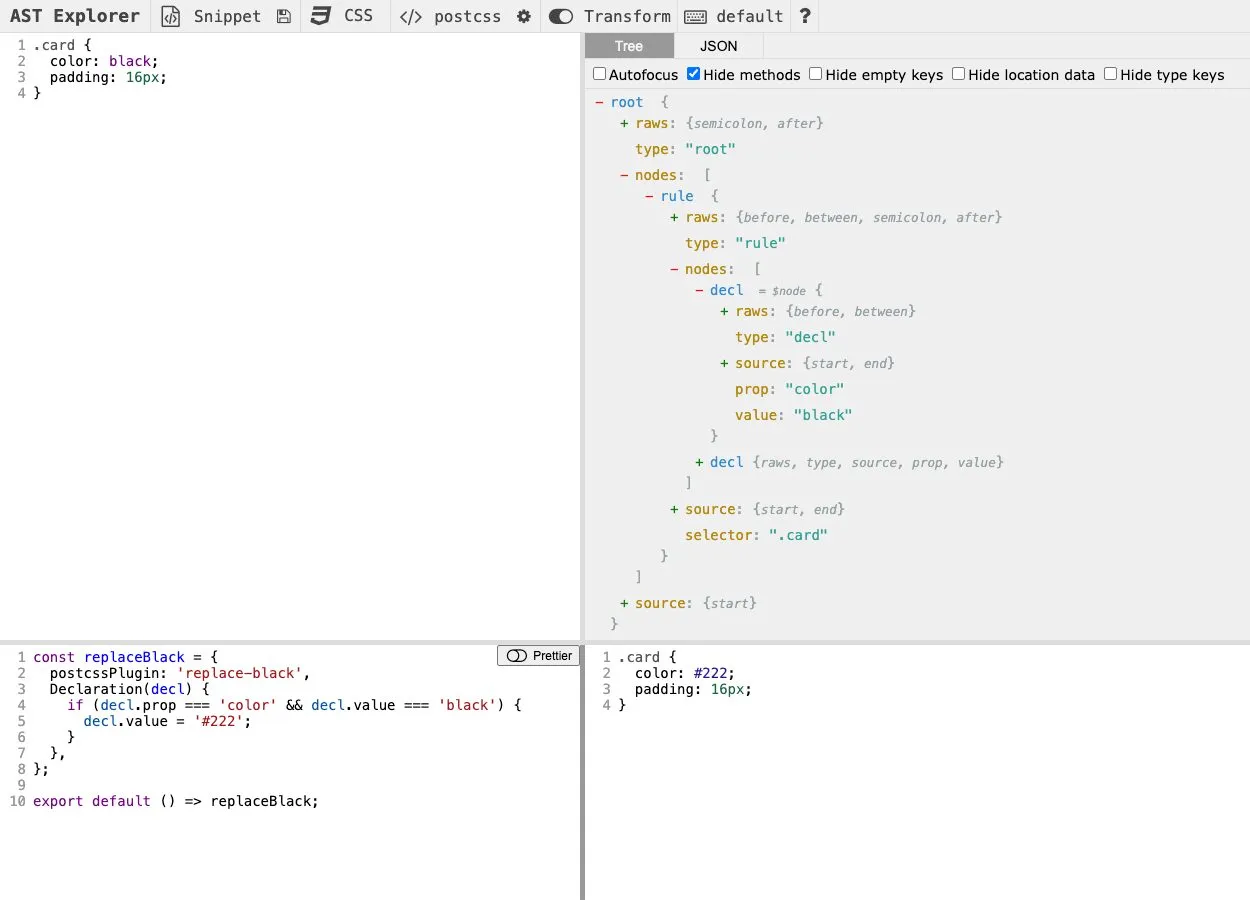Open the Snippet menu
The width and height of the screenshot is (1250, 900).
[227, 16]
